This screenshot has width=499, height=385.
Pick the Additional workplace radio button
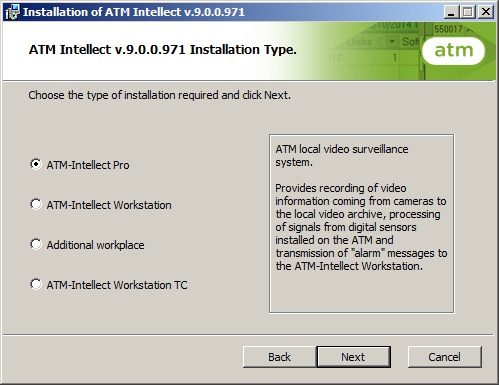(x=36, y=244)
